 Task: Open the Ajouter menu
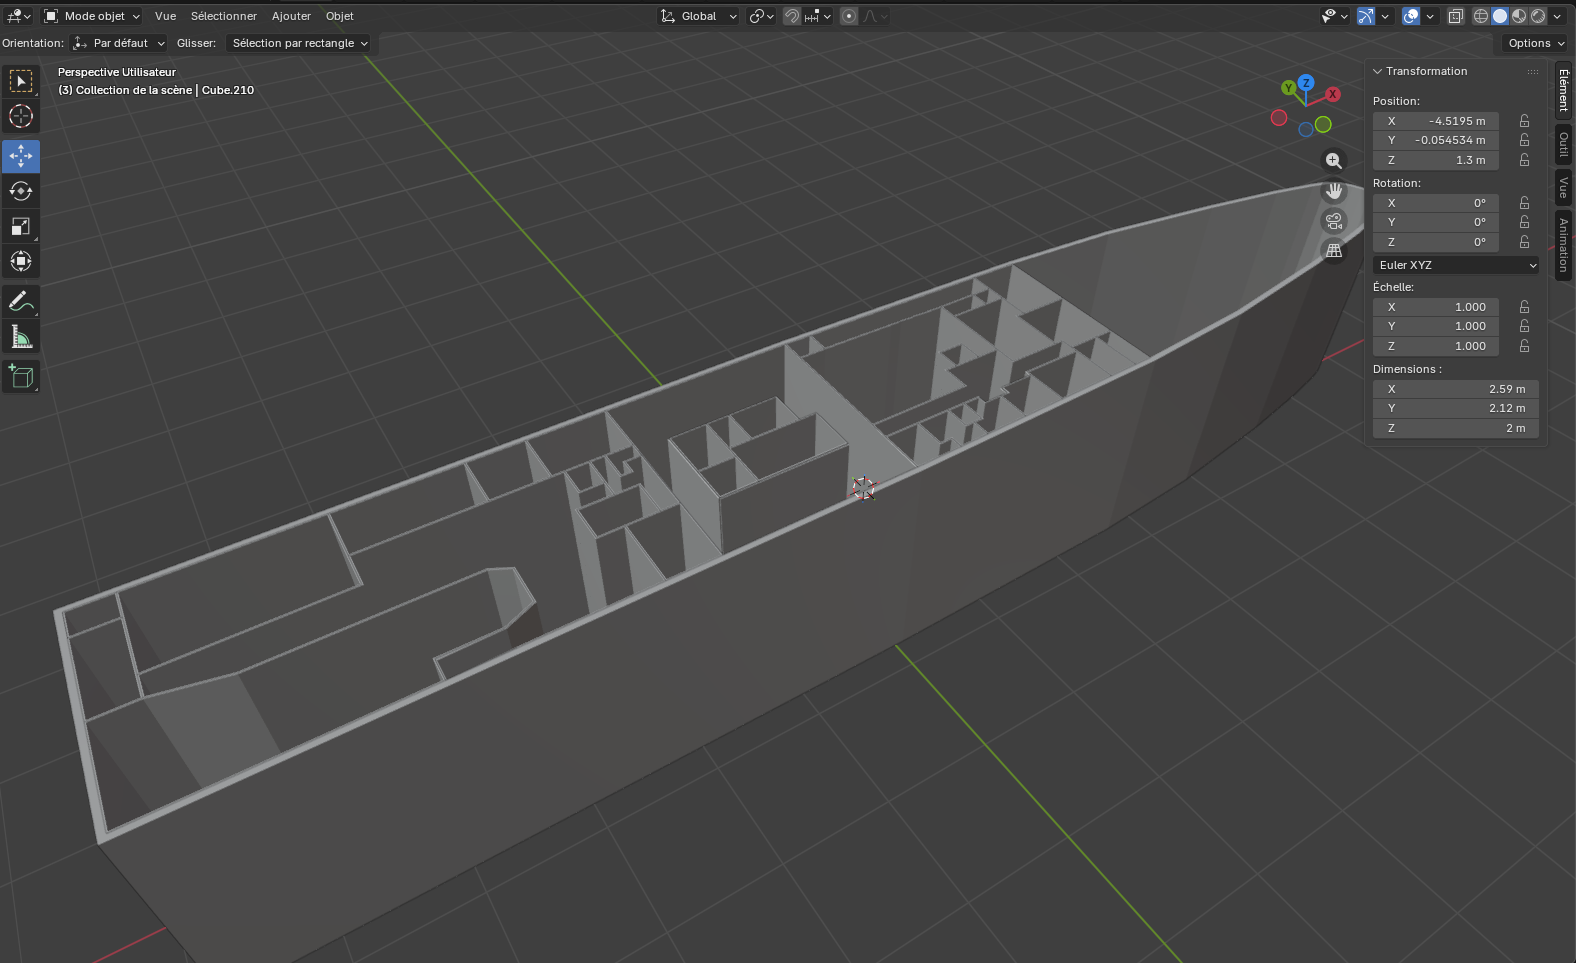[x=291, y=16]
